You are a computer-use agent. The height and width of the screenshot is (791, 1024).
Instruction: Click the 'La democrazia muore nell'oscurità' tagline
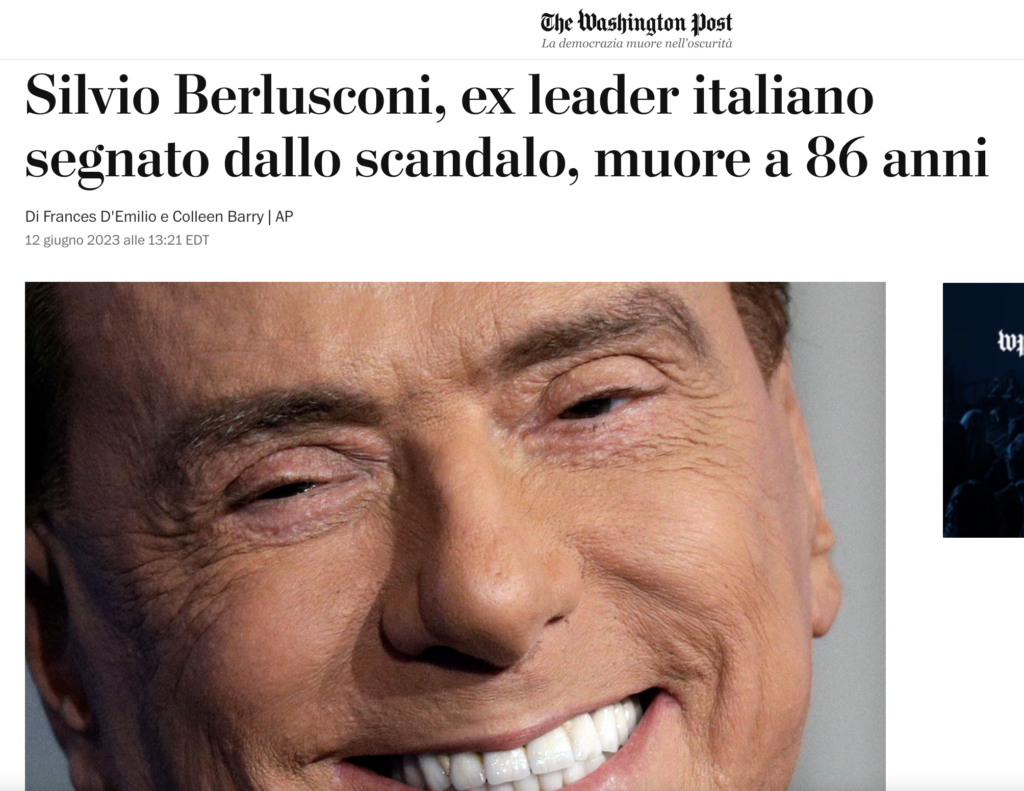(x=636, y=44)
